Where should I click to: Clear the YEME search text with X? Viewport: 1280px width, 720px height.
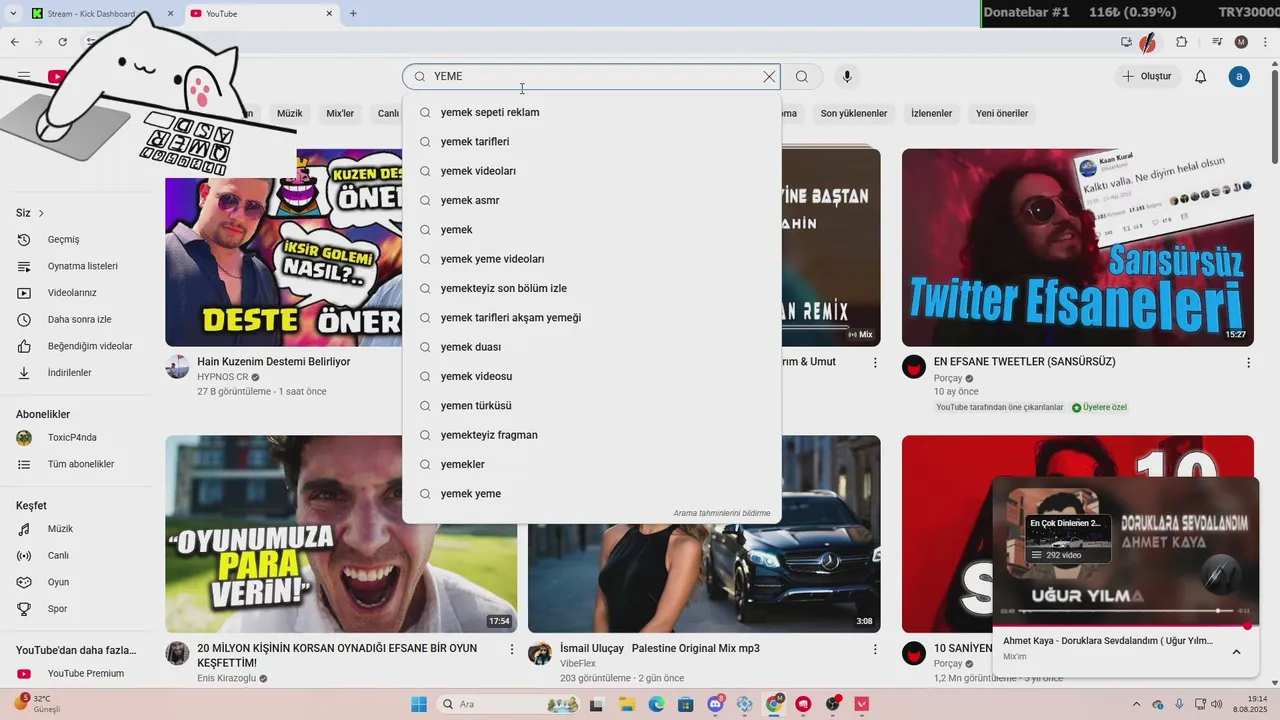tap(769, 77)
